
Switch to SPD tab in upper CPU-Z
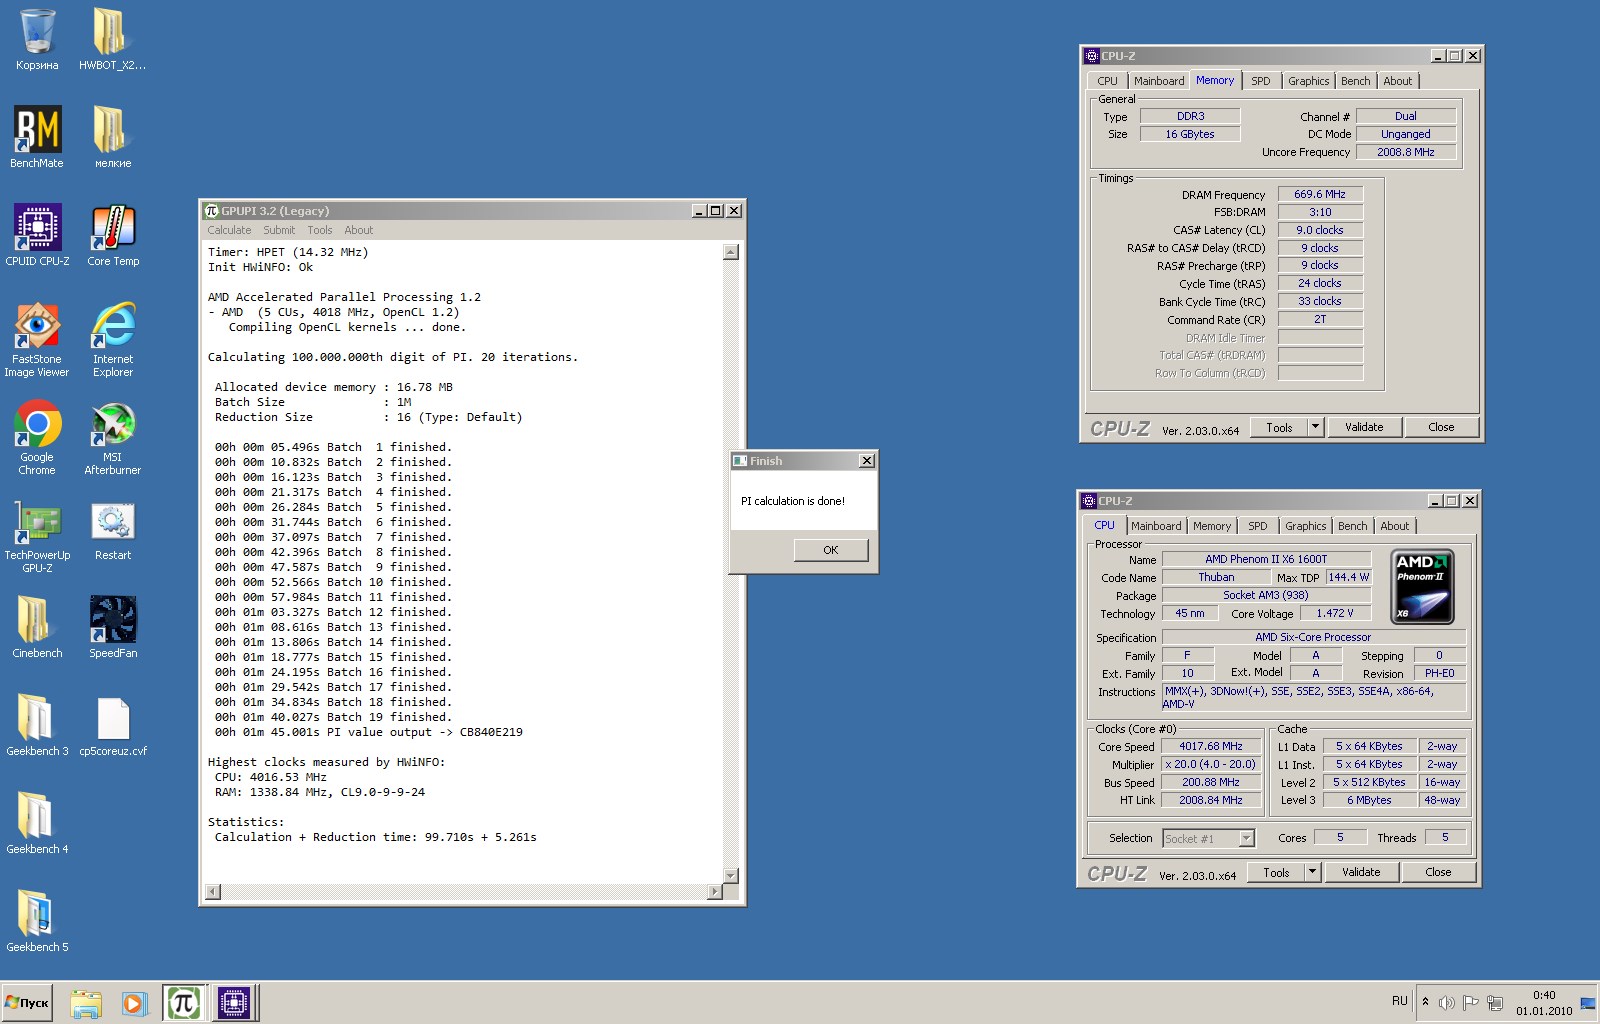click(x=1260, y=81)
